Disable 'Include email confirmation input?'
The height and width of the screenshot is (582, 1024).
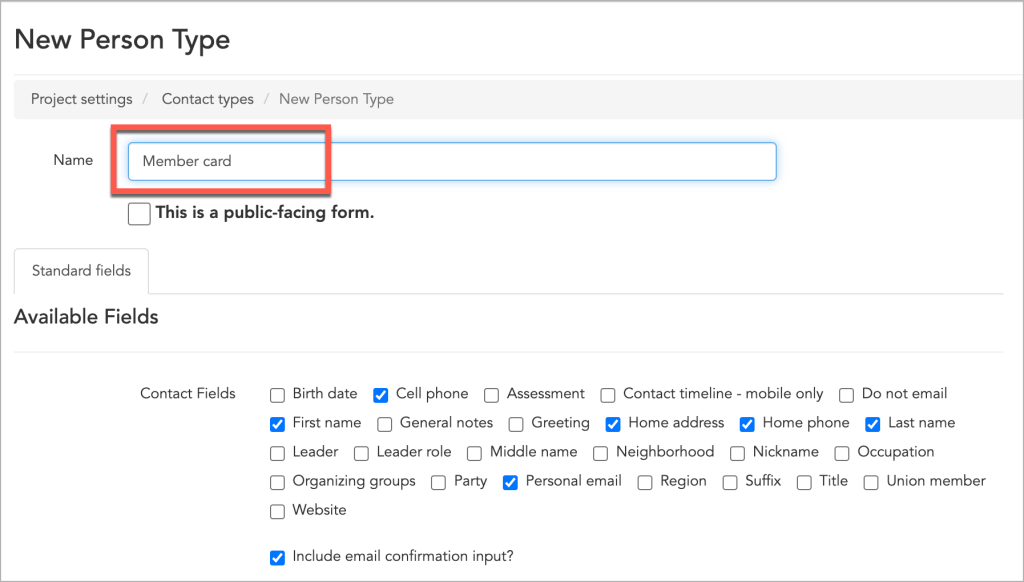pos(277,557)
